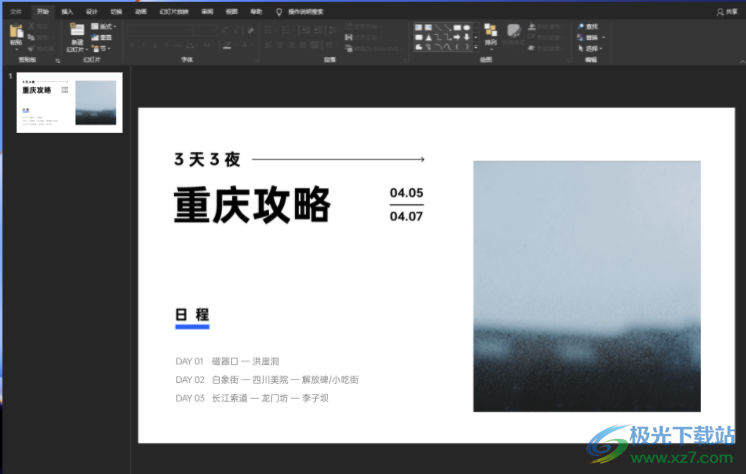The height and width of the screenshot is (474, 746).
Task: Toggle align text left
Action: [x=268, y=45]
